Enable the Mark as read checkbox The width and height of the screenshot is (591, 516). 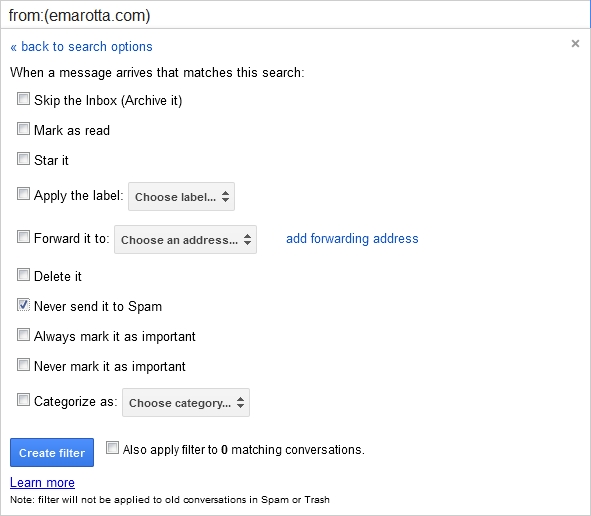click(23, 129)
